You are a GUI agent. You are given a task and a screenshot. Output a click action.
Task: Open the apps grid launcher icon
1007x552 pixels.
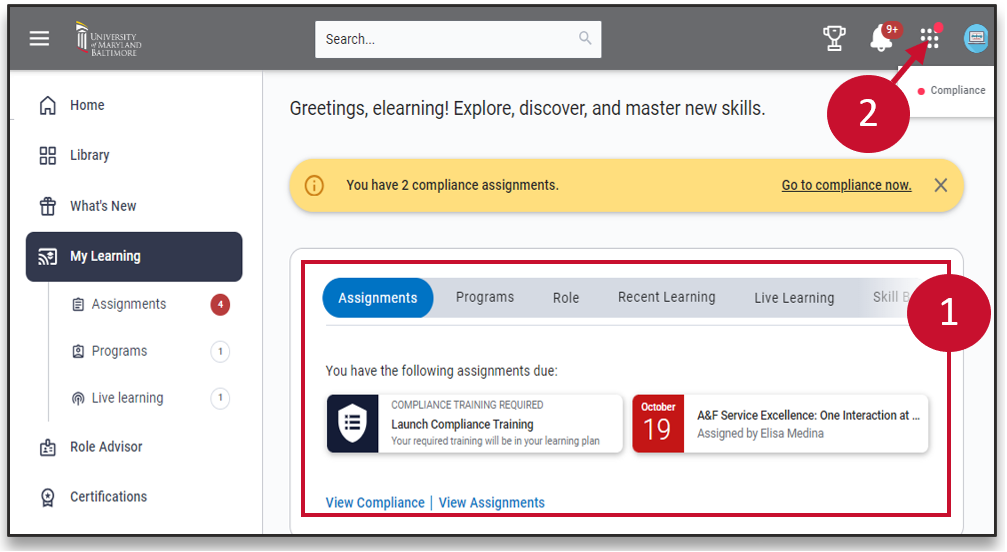930,39
